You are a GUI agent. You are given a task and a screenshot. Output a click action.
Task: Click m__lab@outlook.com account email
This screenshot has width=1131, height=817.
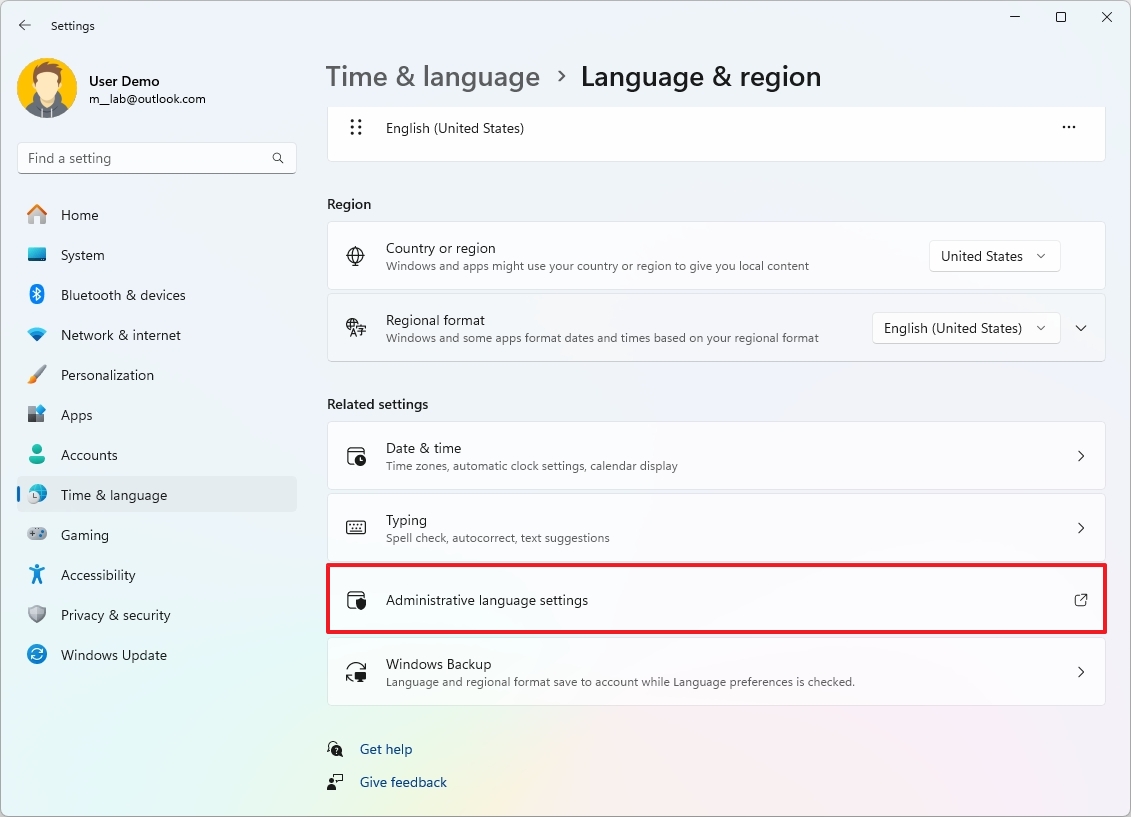pos(147,99)
